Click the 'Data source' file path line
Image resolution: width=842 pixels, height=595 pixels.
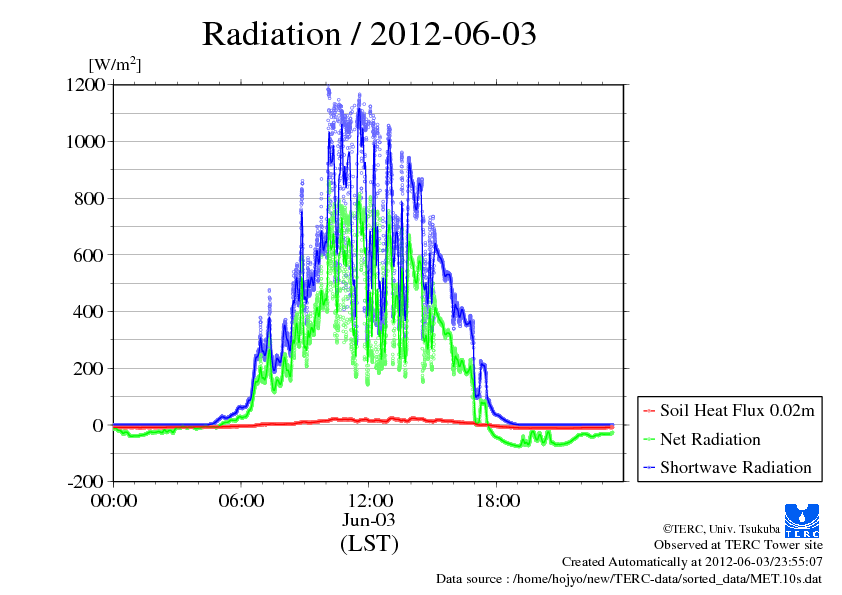coord(629,579)
